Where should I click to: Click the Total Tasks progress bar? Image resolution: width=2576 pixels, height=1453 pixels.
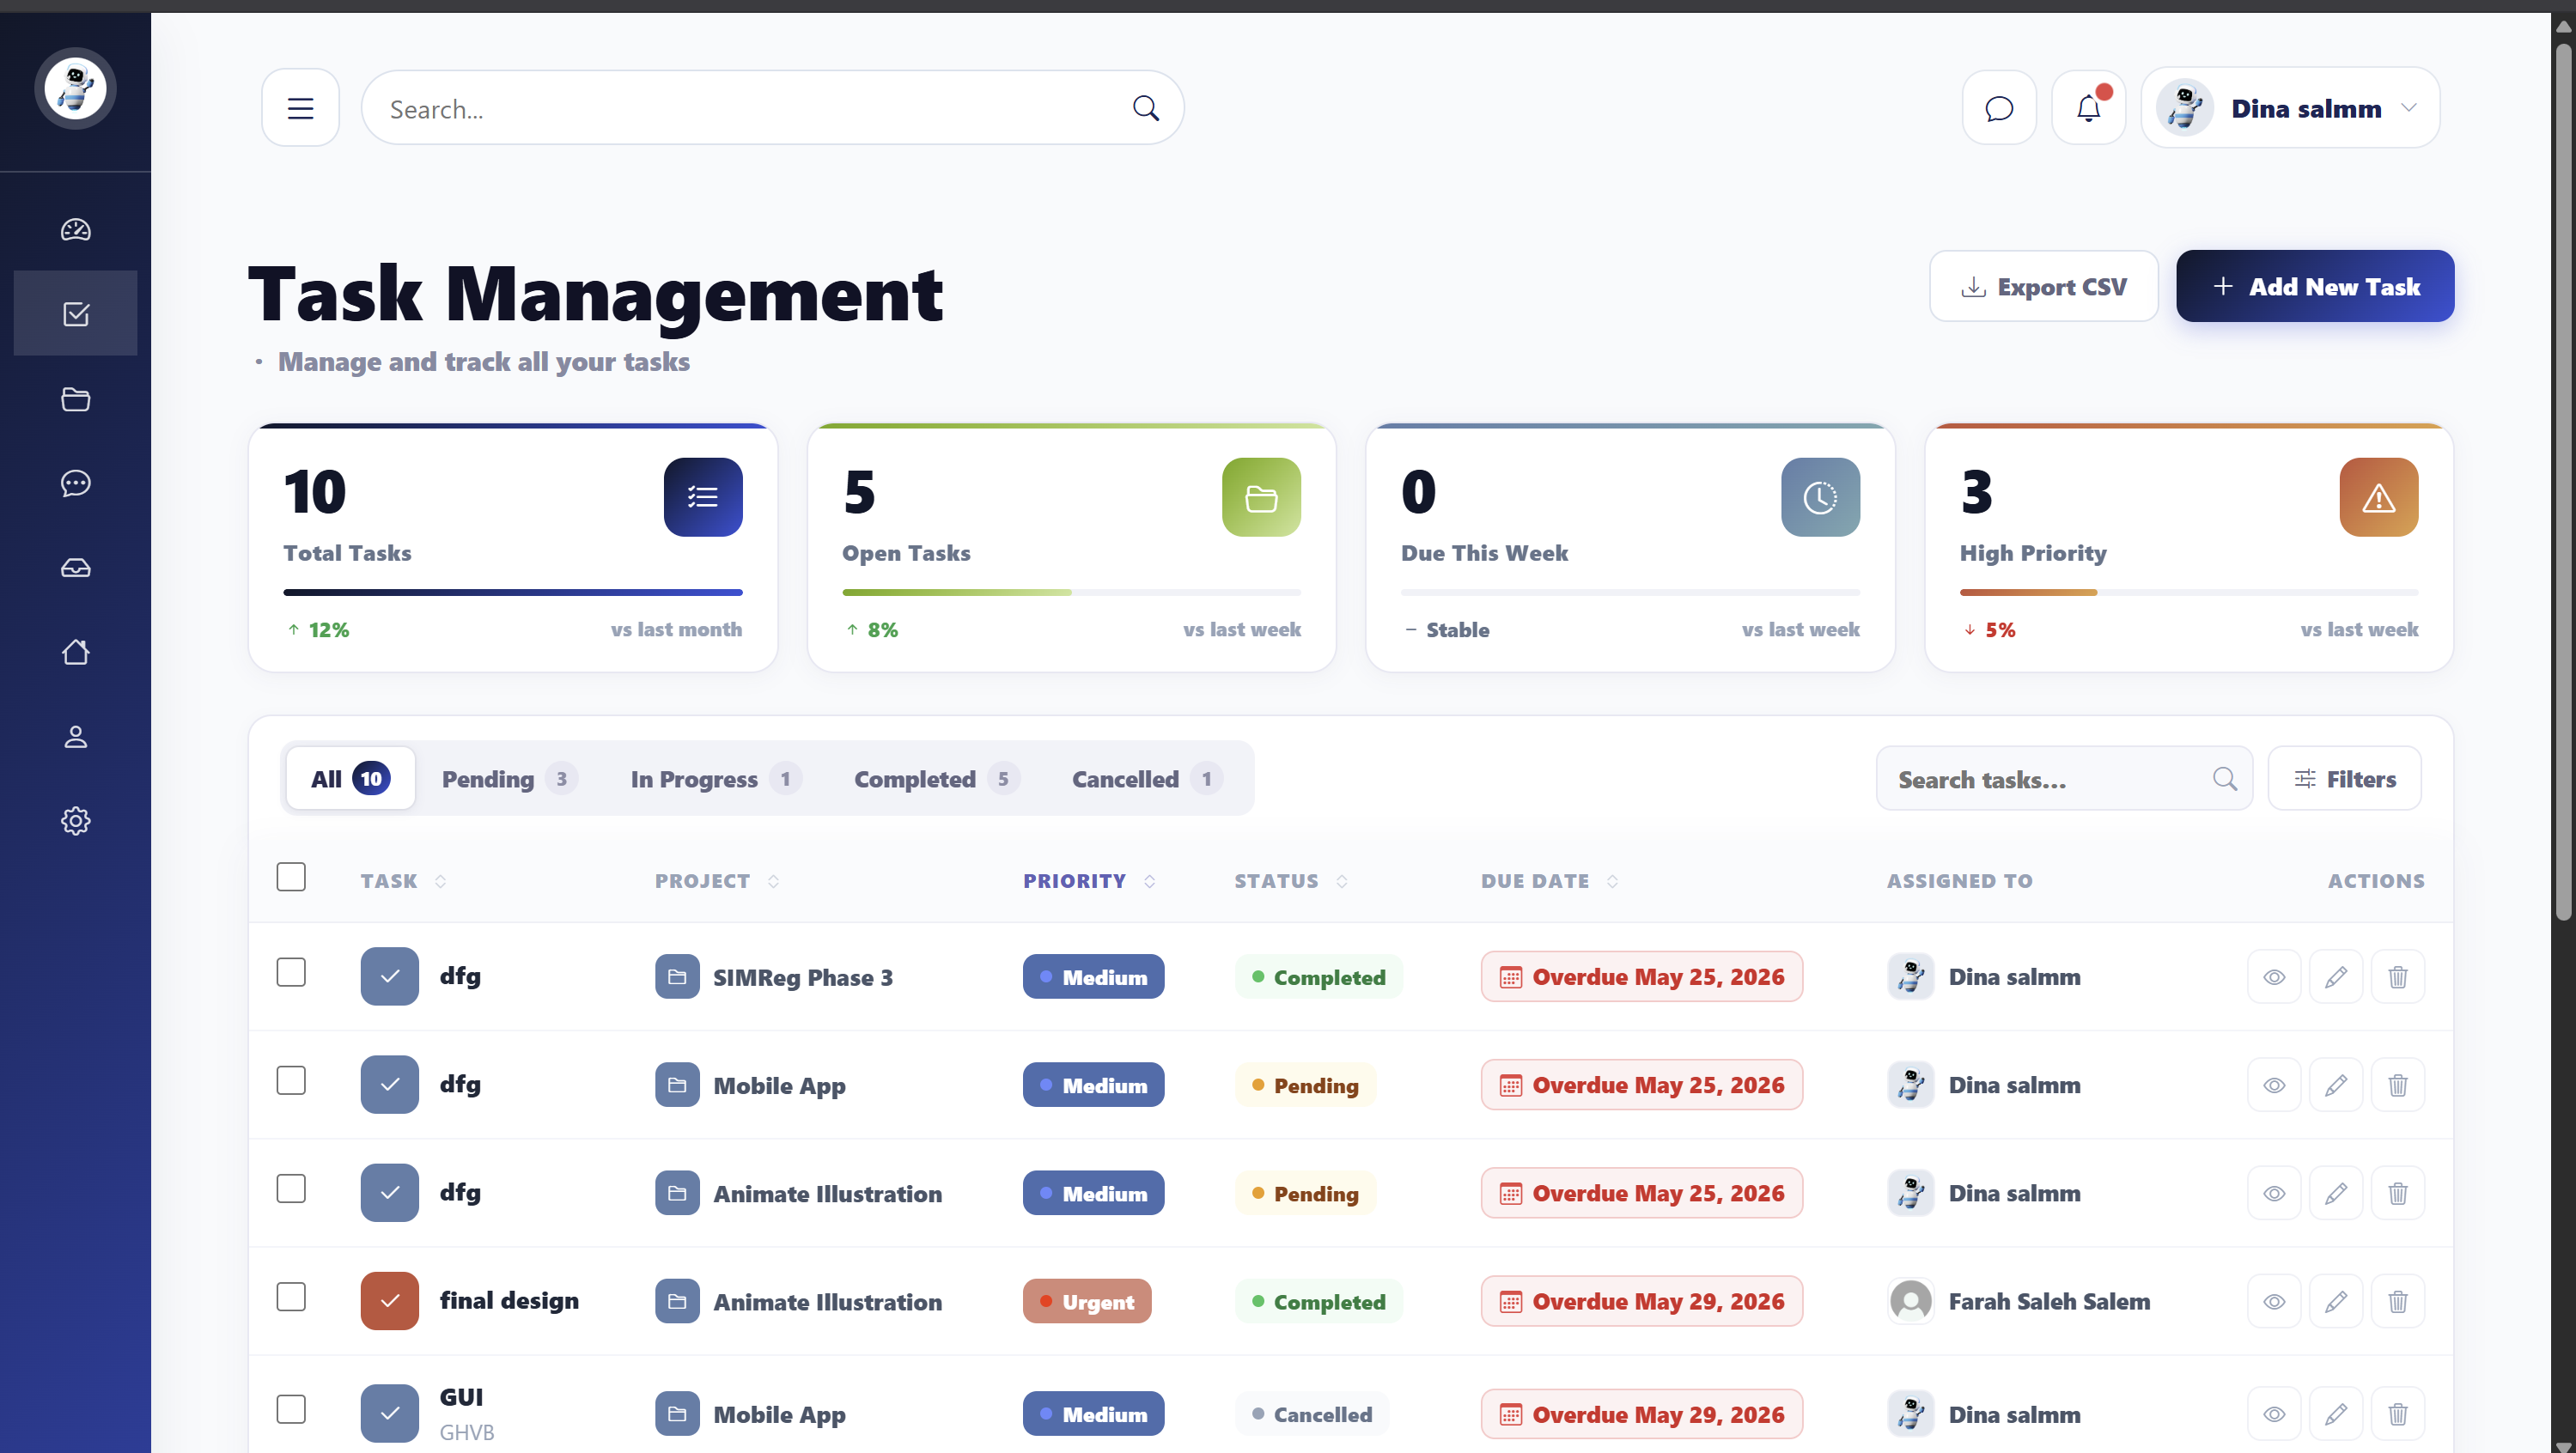[513, 592]
